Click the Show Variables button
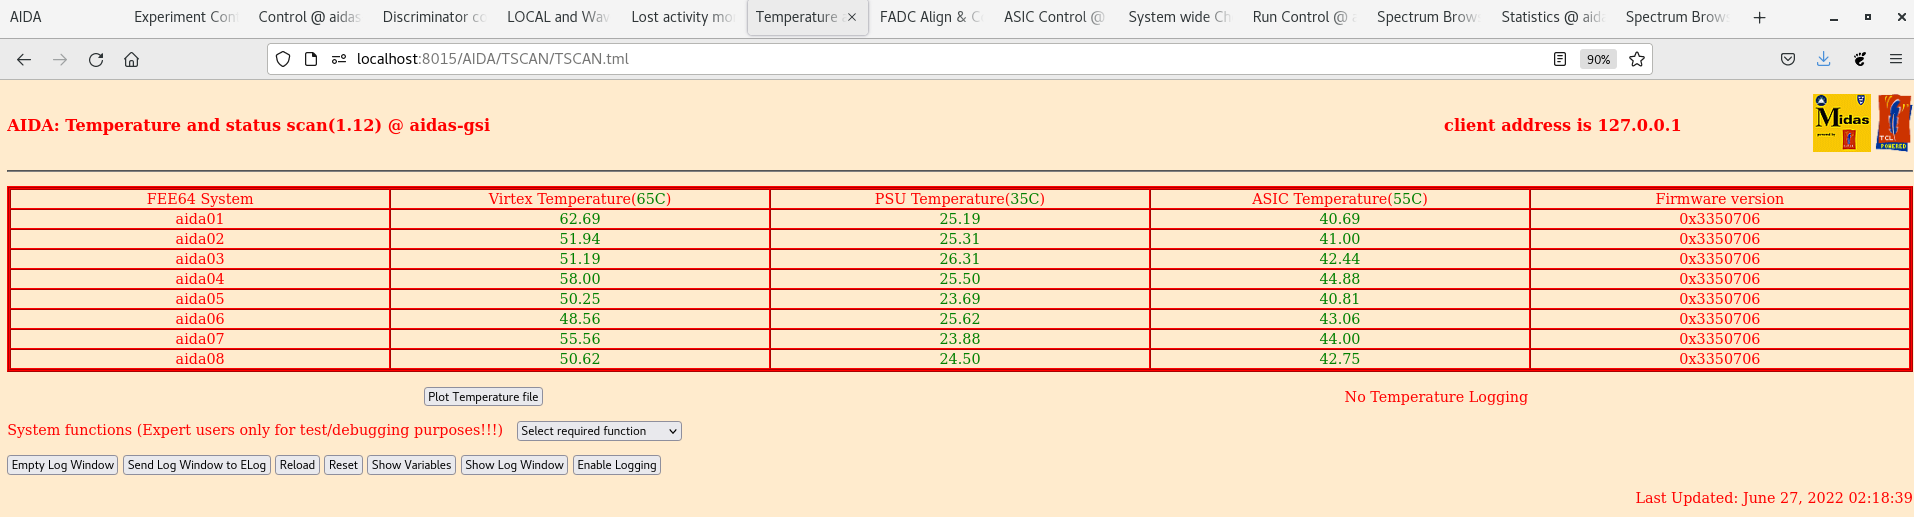 412,465
